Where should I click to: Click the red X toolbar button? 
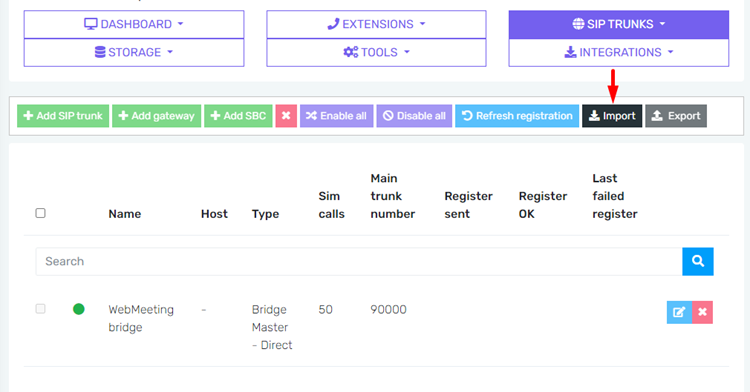point(286,116)
